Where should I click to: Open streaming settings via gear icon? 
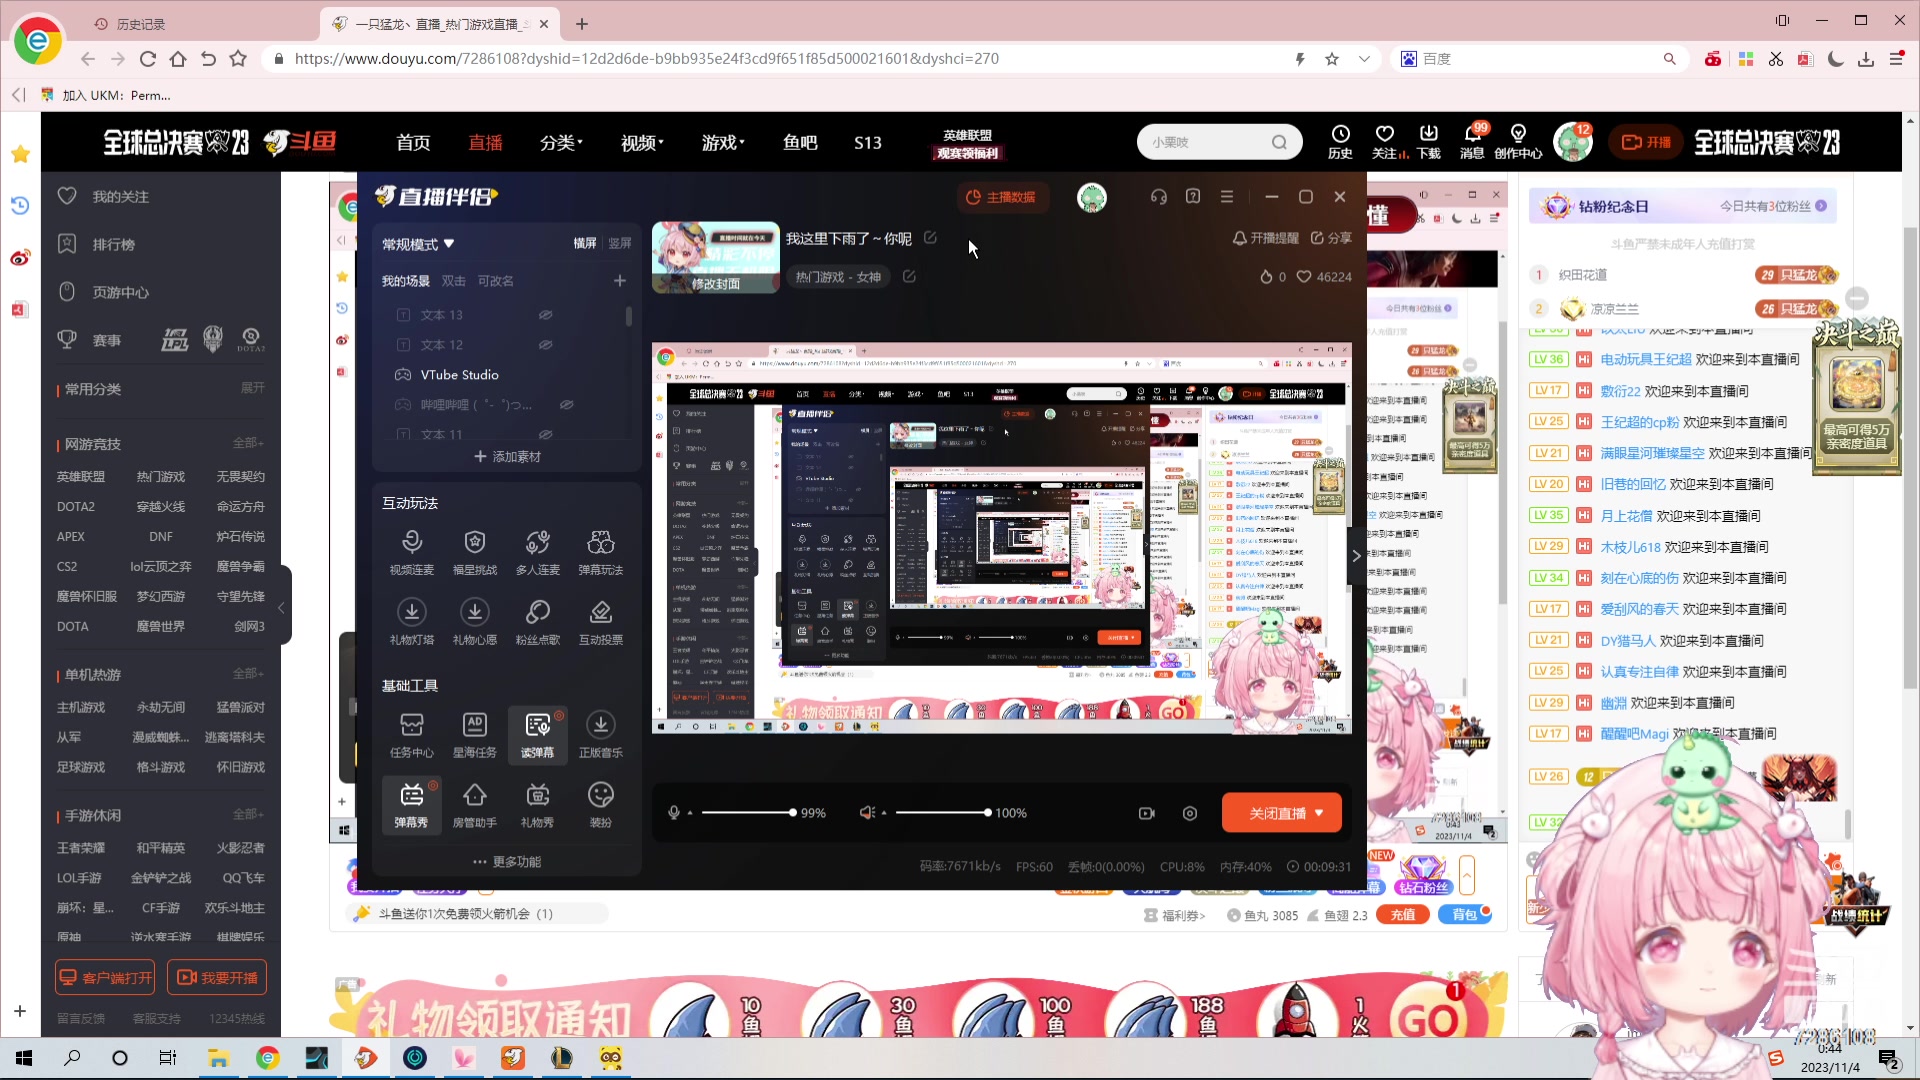[x=1190, y=813]
